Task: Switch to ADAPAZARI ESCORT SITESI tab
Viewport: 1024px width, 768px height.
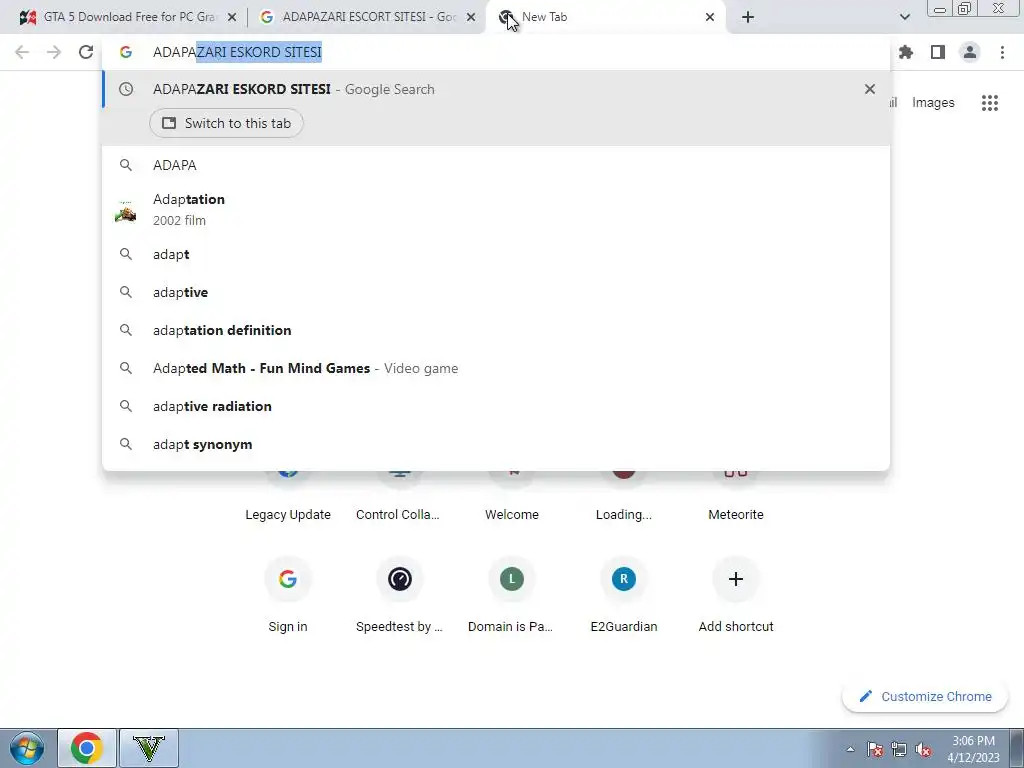Action: click(x=367, y=17)
